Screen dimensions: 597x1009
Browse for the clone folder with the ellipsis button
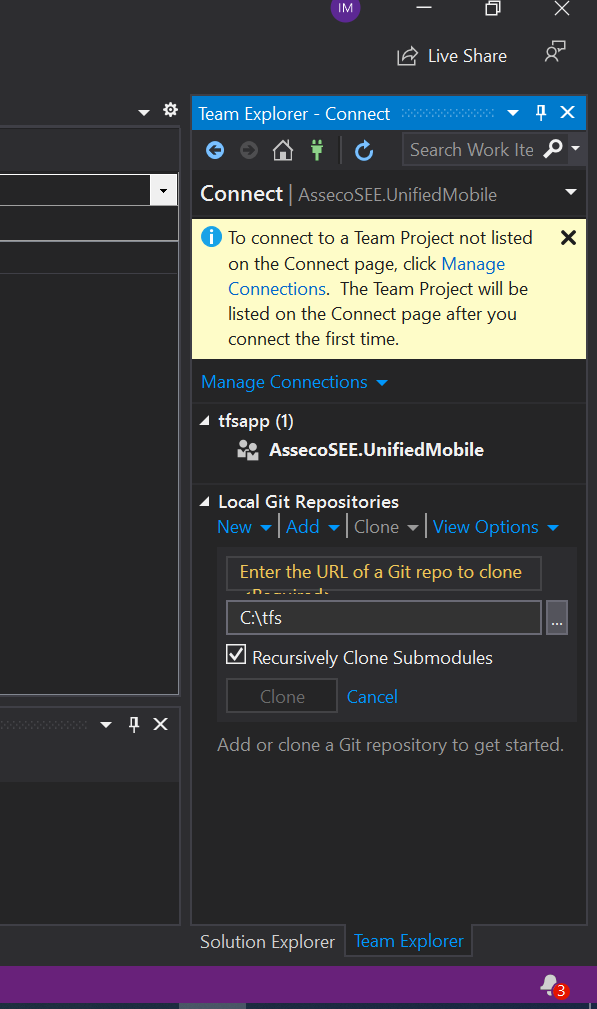[557, 618]
